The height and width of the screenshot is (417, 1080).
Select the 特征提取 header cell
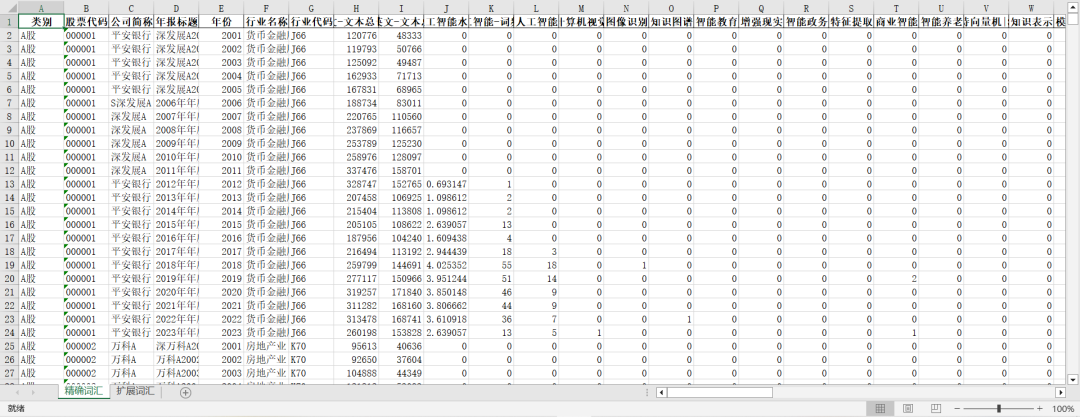click(x=851, y=21)
